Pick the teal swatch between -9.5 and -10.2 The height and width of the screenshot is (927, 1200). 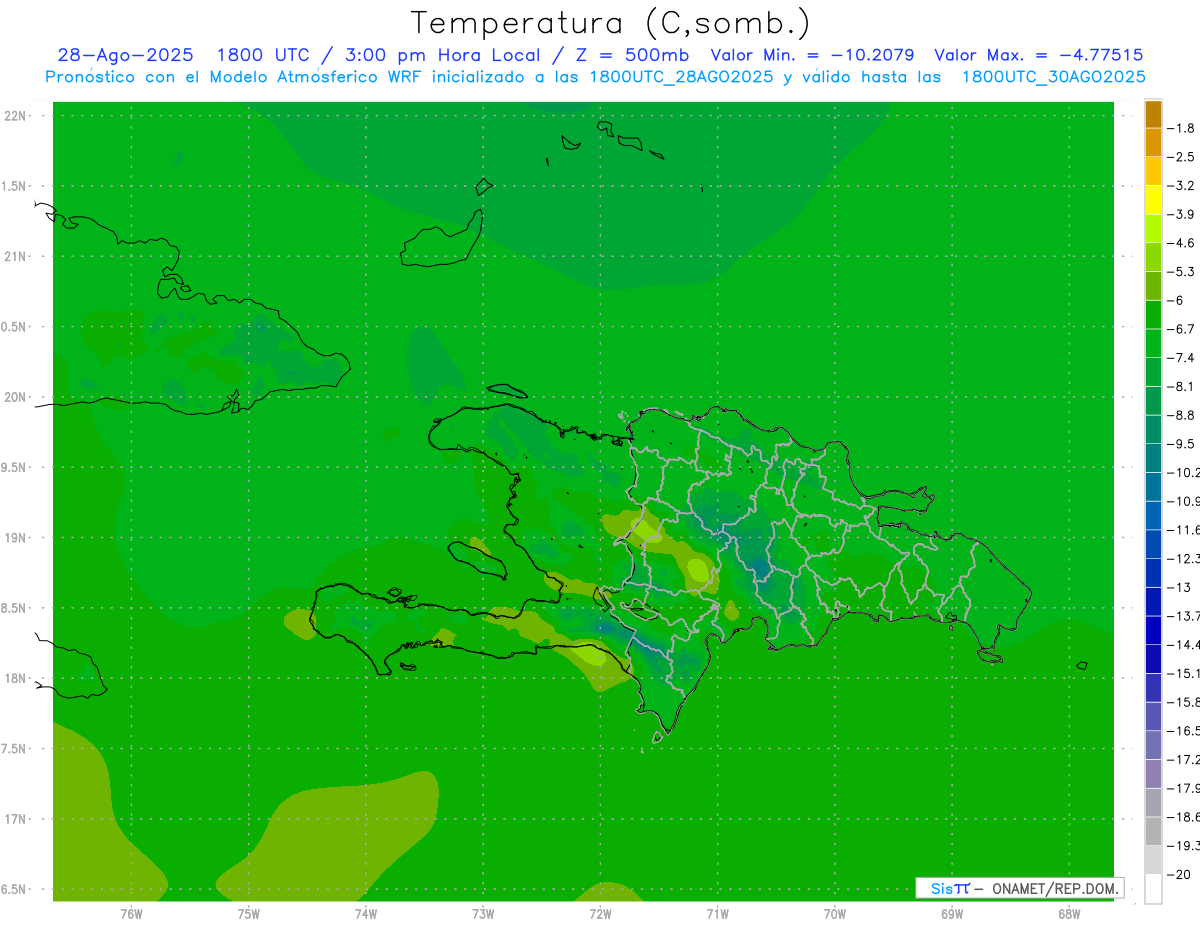tap(1154, 458)
